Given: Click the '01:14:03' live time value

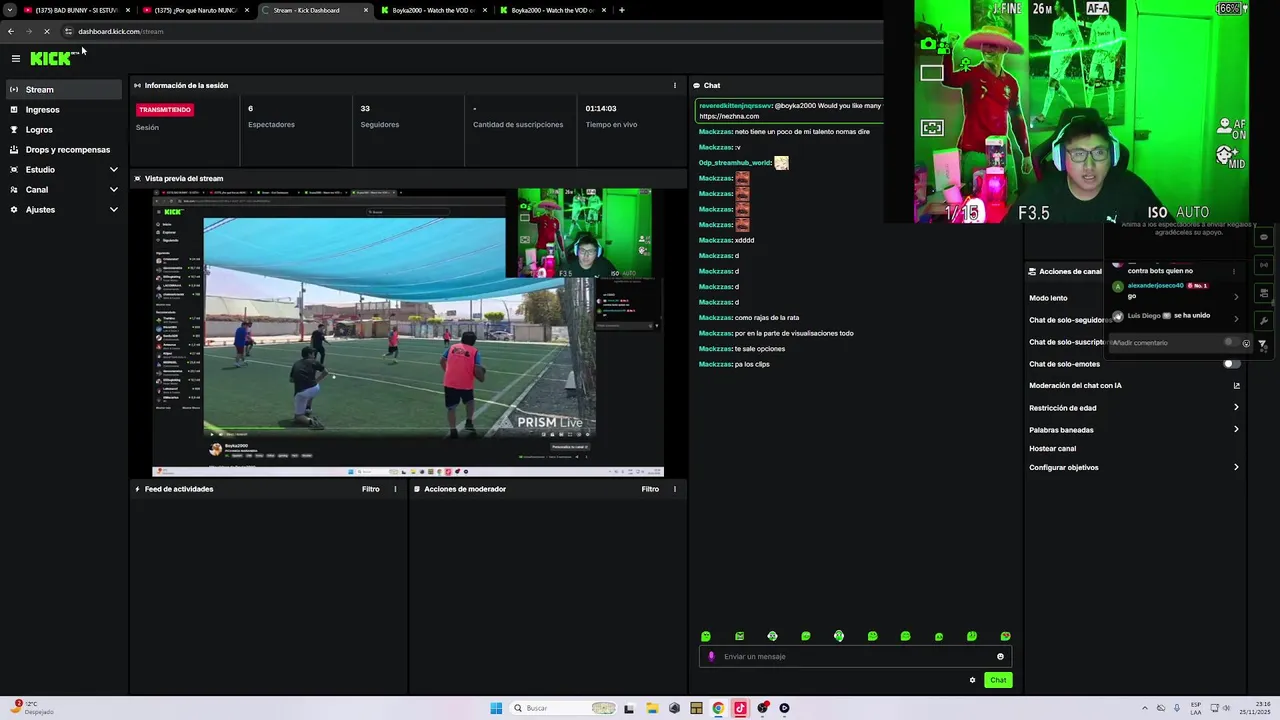Looking at the screenshot, I should pos(601,108).
